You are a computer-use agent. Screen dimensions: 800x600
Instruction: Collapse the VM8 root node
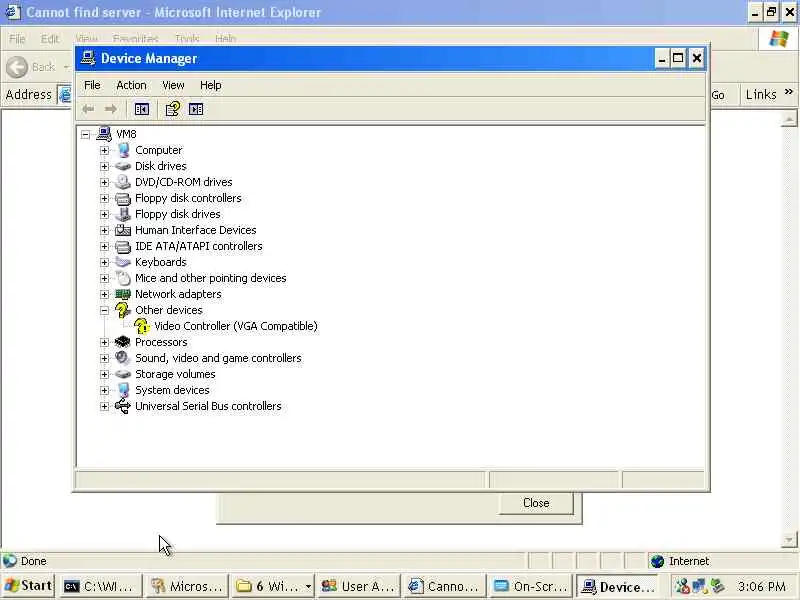[86, 134]
